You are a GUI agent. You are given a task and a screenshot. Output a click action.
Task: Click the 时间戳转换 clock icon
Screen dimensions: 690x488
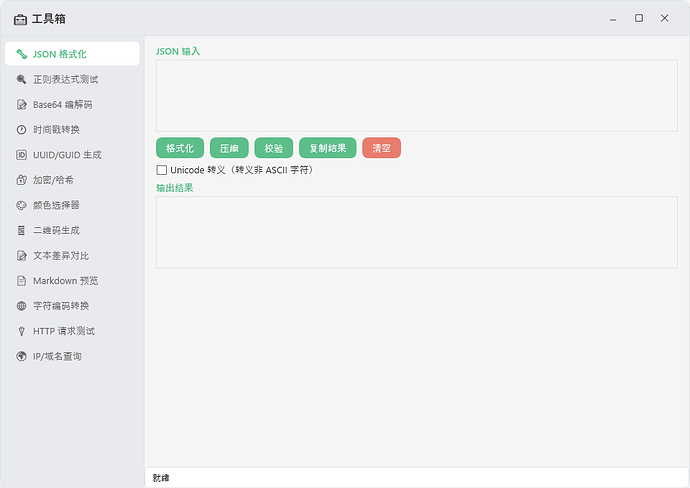click(22, 130)
